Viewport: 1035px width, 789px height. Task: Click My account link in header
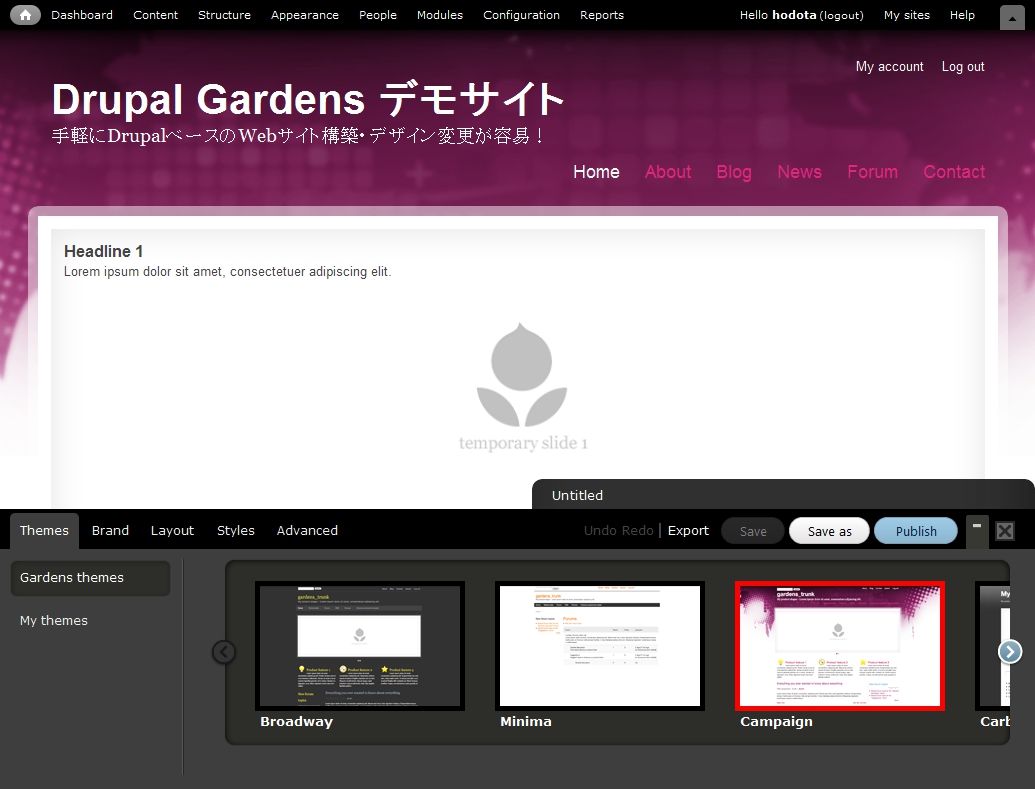coord(889,67)
